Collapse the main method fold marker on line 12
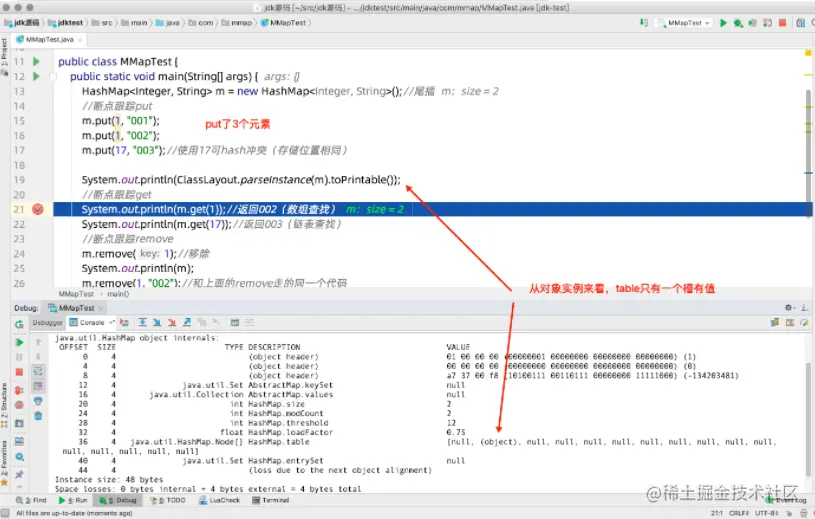Image resolution: width=815 pixels, height=519 pixels. coord(53,76)
